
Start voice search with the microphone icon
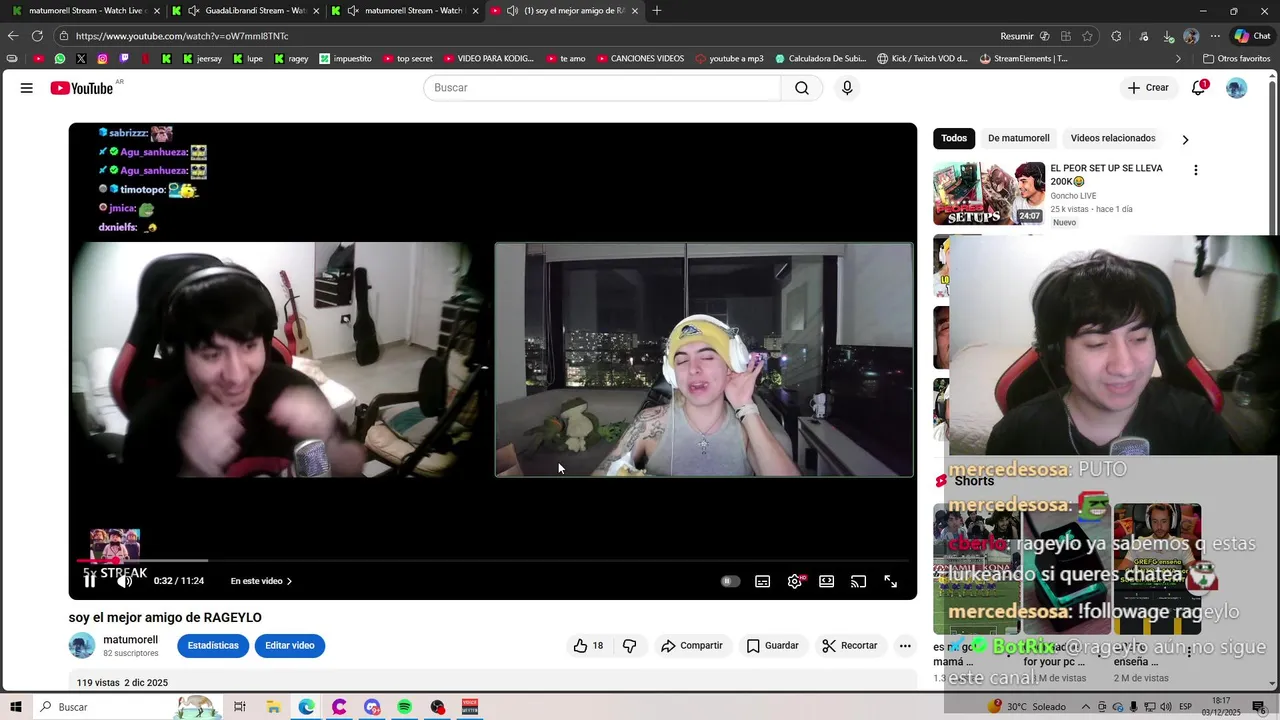847,88
